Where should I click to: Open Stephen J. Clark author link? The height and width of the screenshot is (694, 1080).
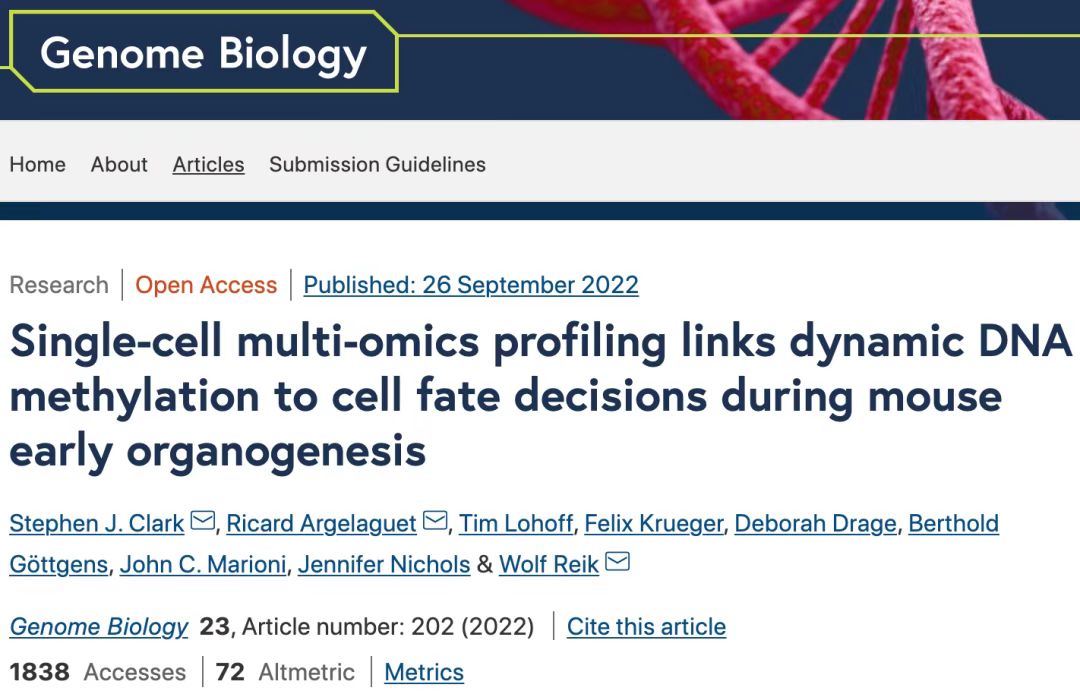coord(97,524)
